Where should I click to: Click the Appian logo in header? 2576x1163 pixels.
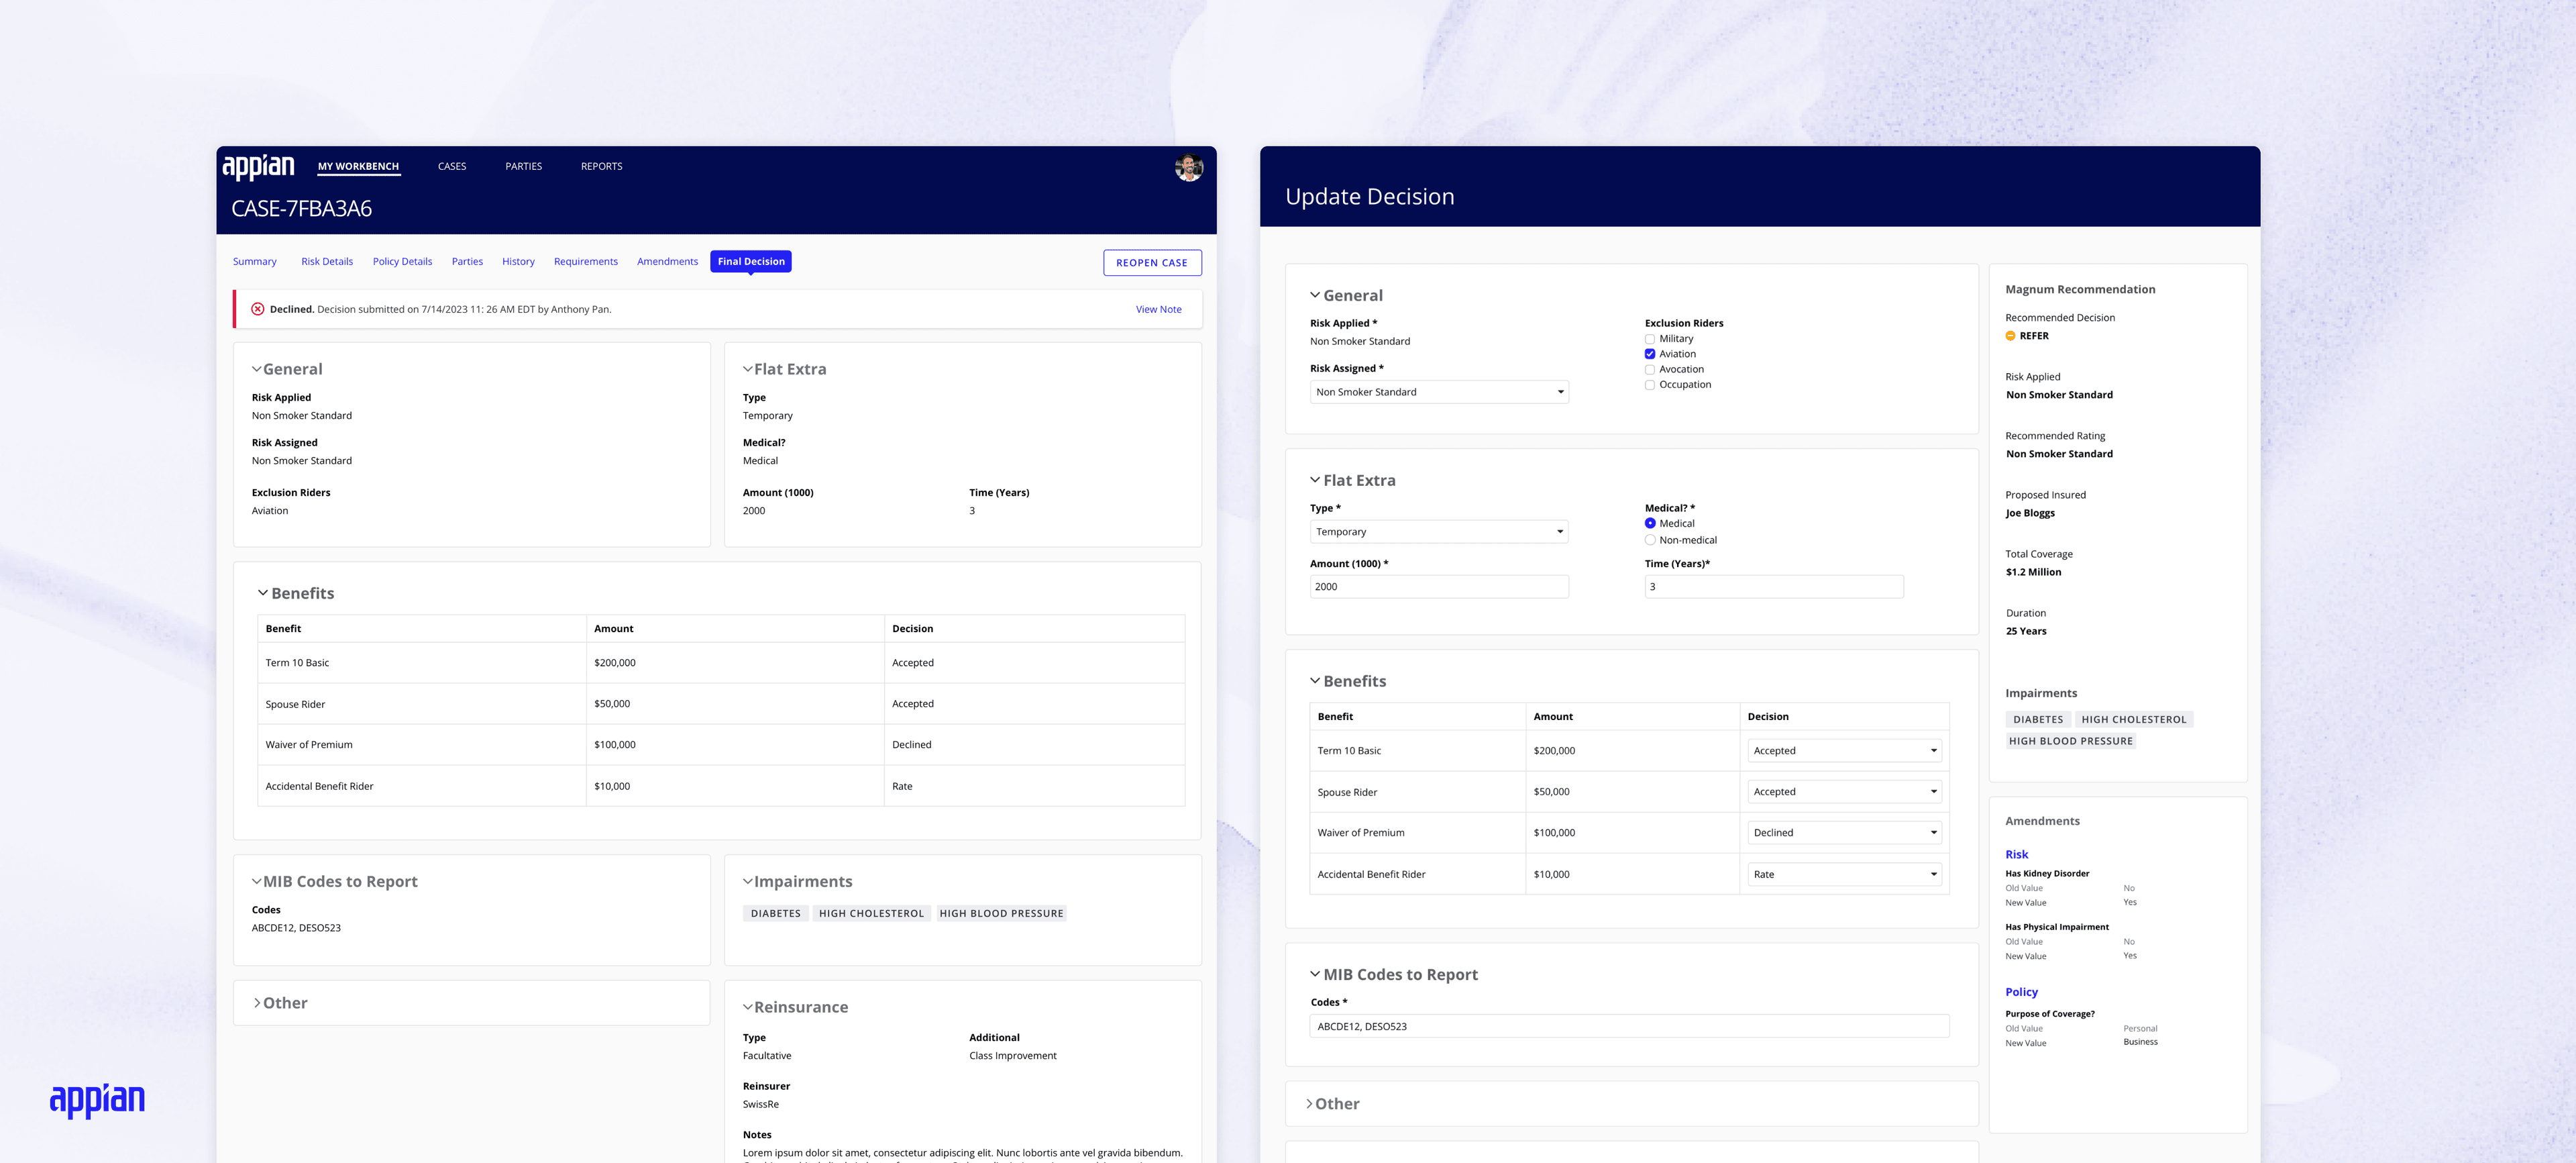point(258,167)
